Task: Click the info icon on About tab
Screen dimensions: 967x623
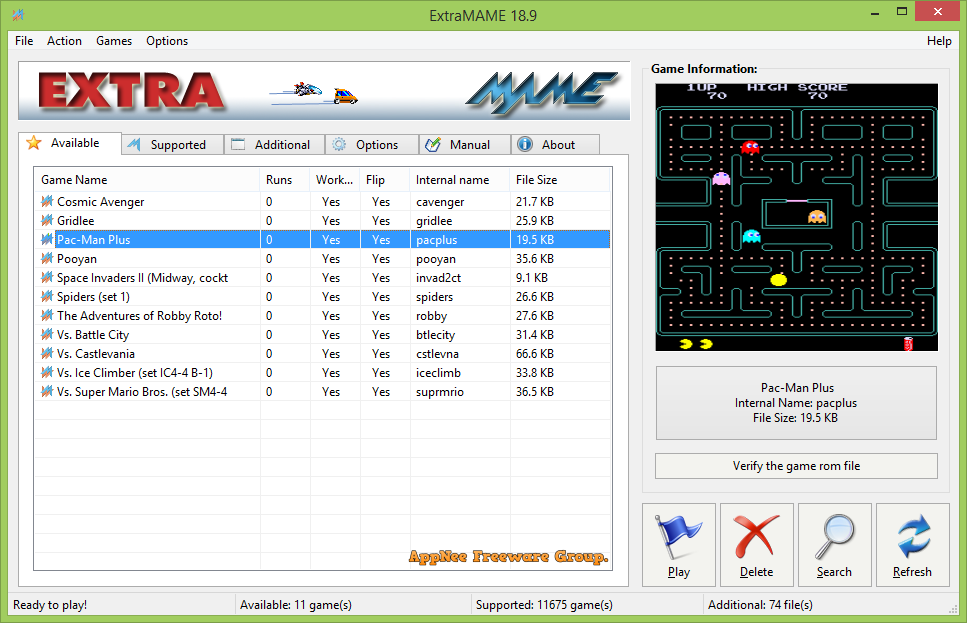Action: click(525, 144)
